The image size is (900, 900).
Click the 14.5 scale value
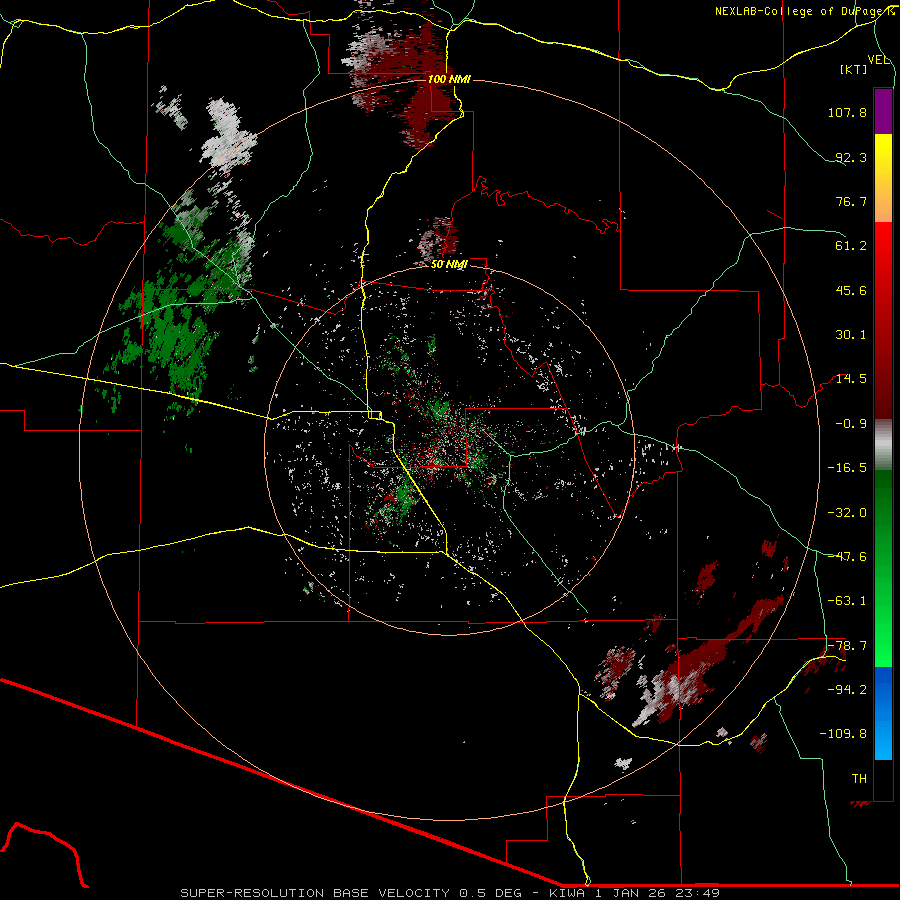pyautogui.click(x=851, y=379)
